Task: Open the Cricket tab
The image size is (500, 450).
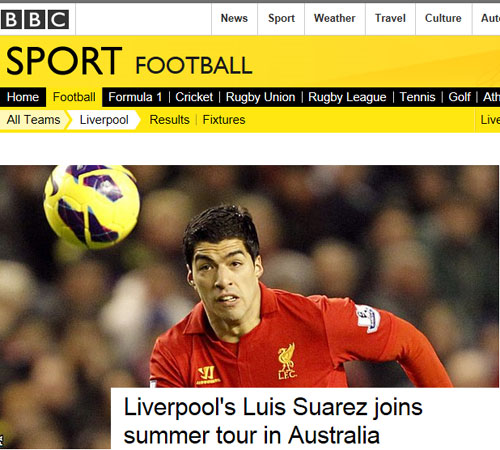Action: pos(194,97)
